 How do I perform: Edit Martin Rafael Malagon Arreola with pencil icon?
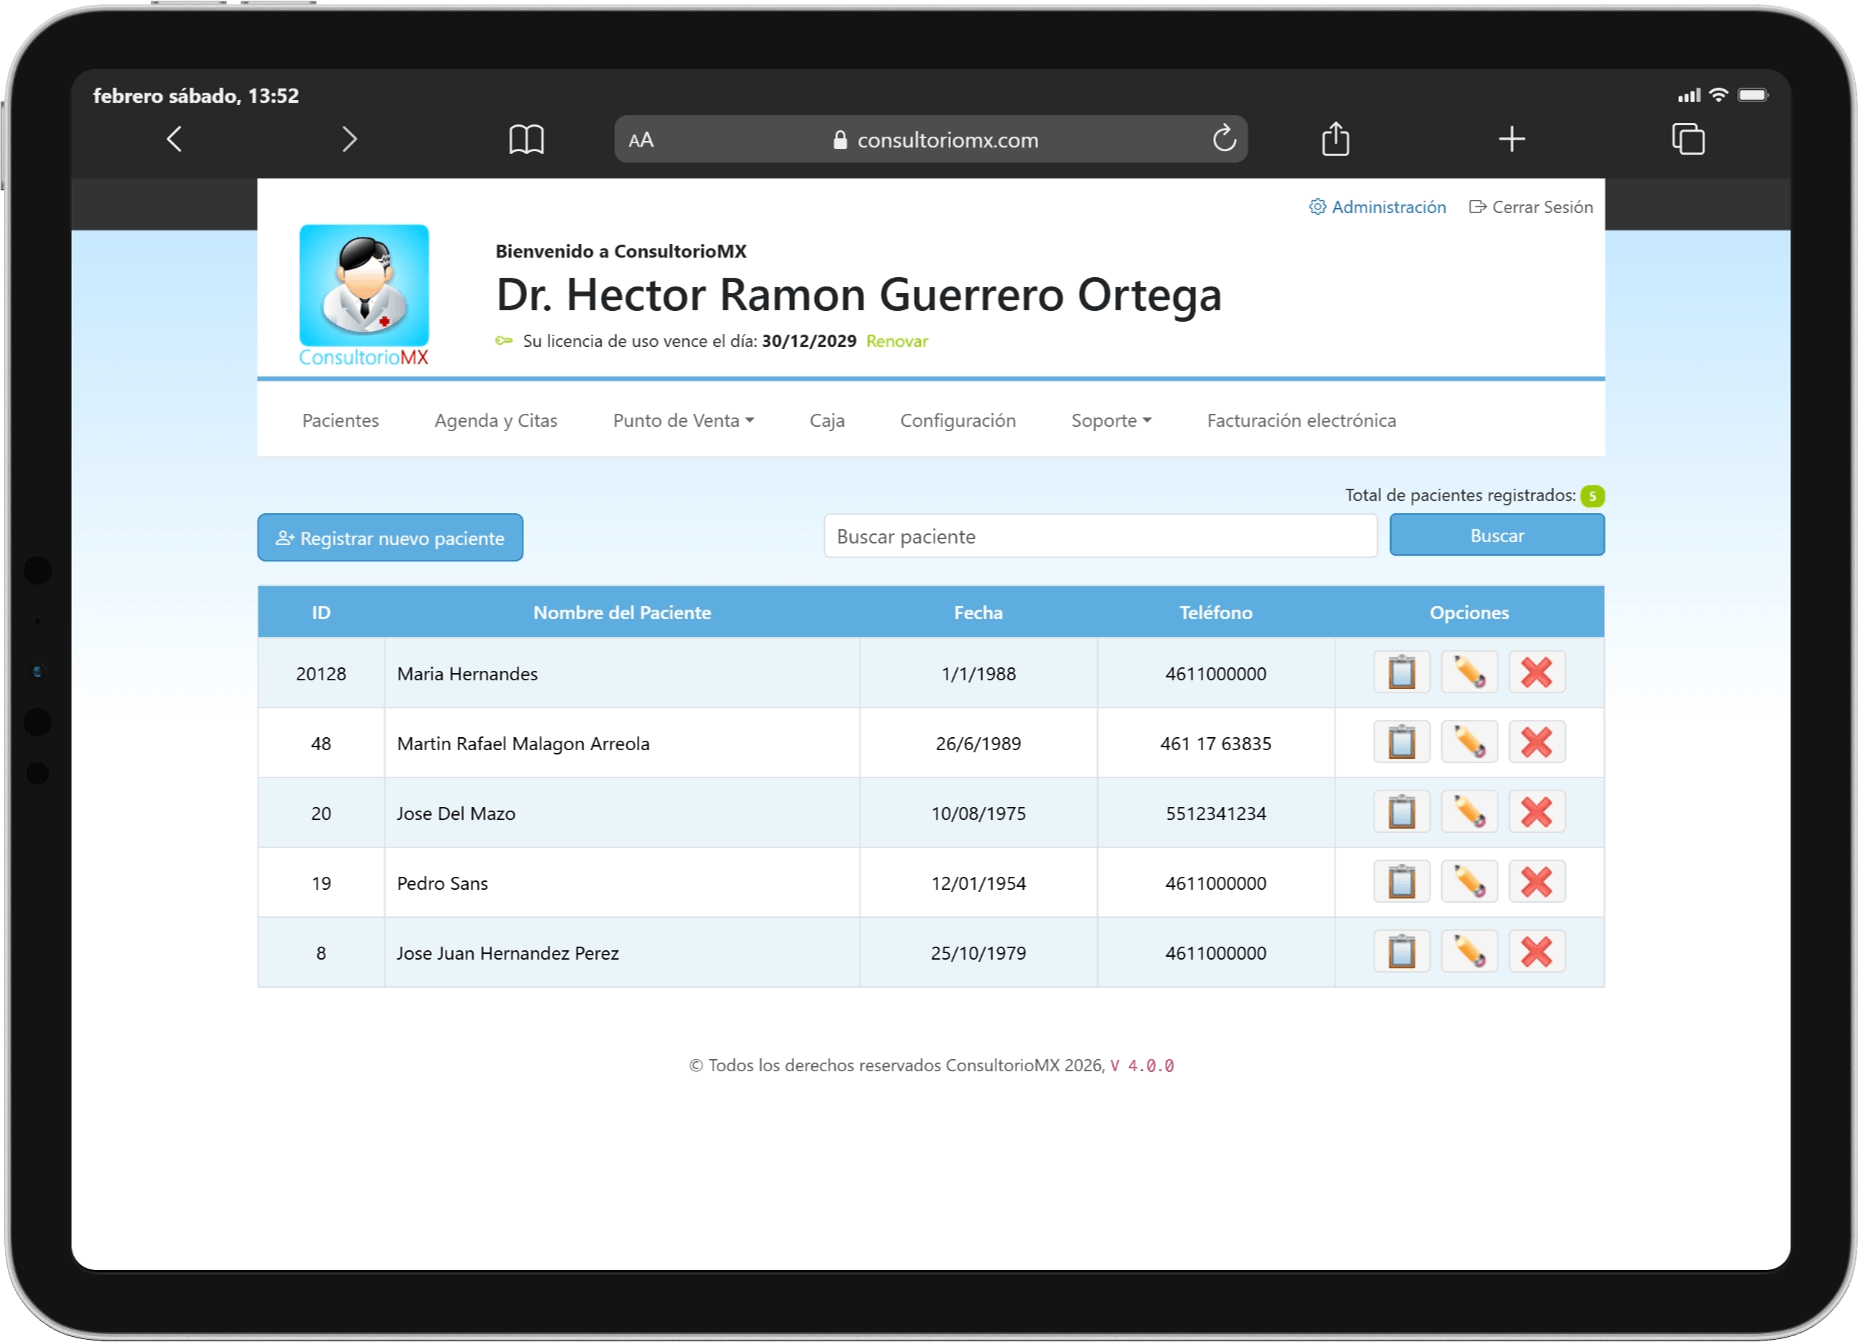coord(1469,742)
